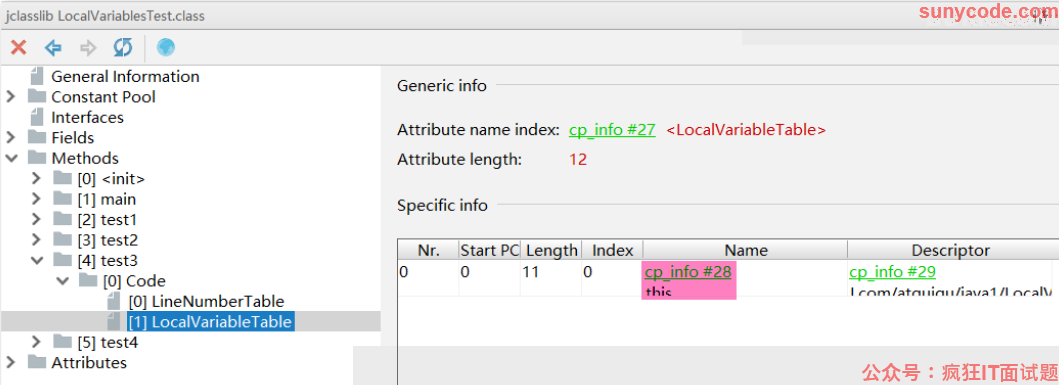Screen dimensions: 1059x385
Task: Expand the Attributes node arrow
Action: (x=11, y=363)
